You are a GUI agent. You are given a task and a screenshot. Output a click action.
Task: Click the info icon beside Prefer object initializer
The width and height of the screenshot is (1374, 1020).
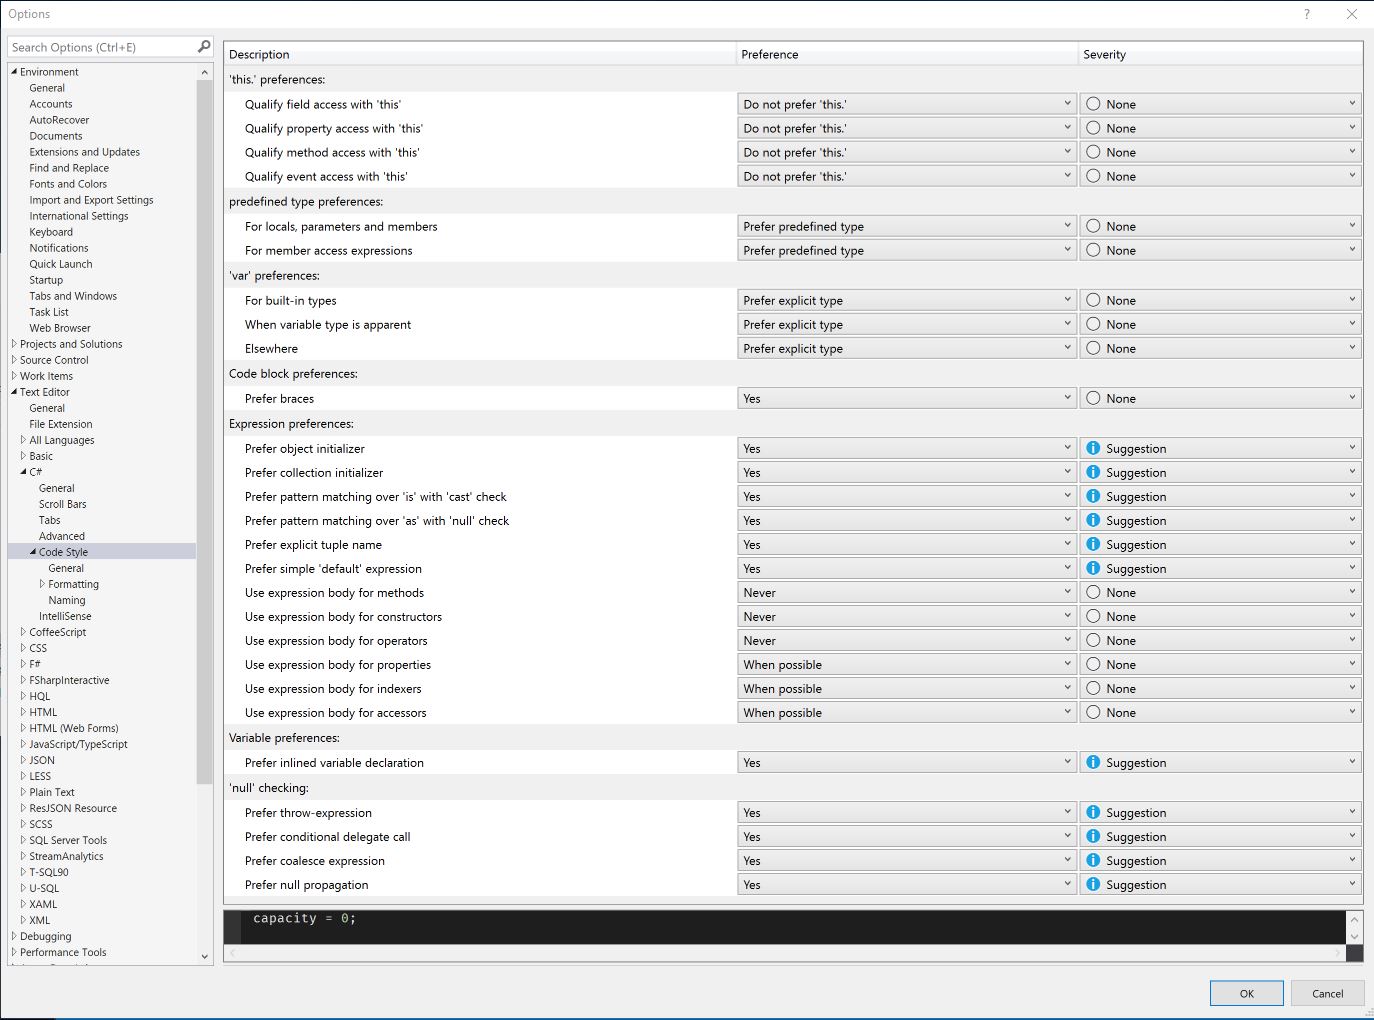(x=1093, y=449)
